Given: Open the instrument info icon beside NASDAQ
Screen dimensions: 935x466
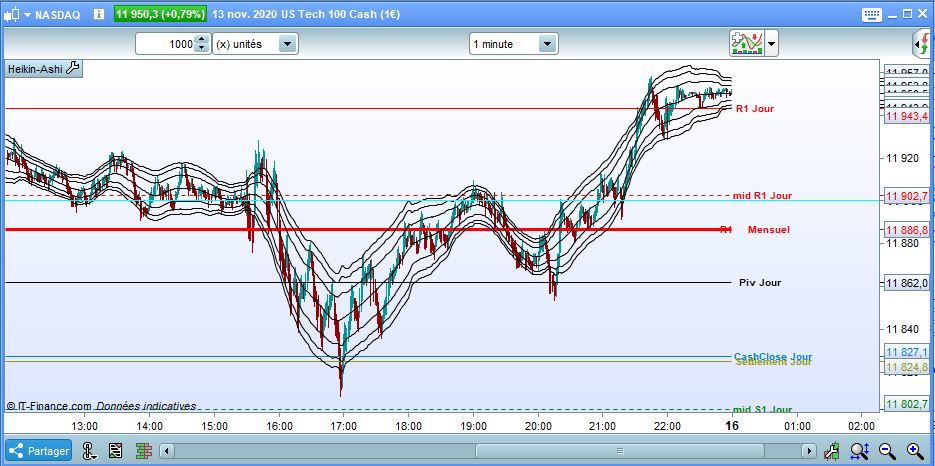Looking at the screenshot, I should [99, 14].
